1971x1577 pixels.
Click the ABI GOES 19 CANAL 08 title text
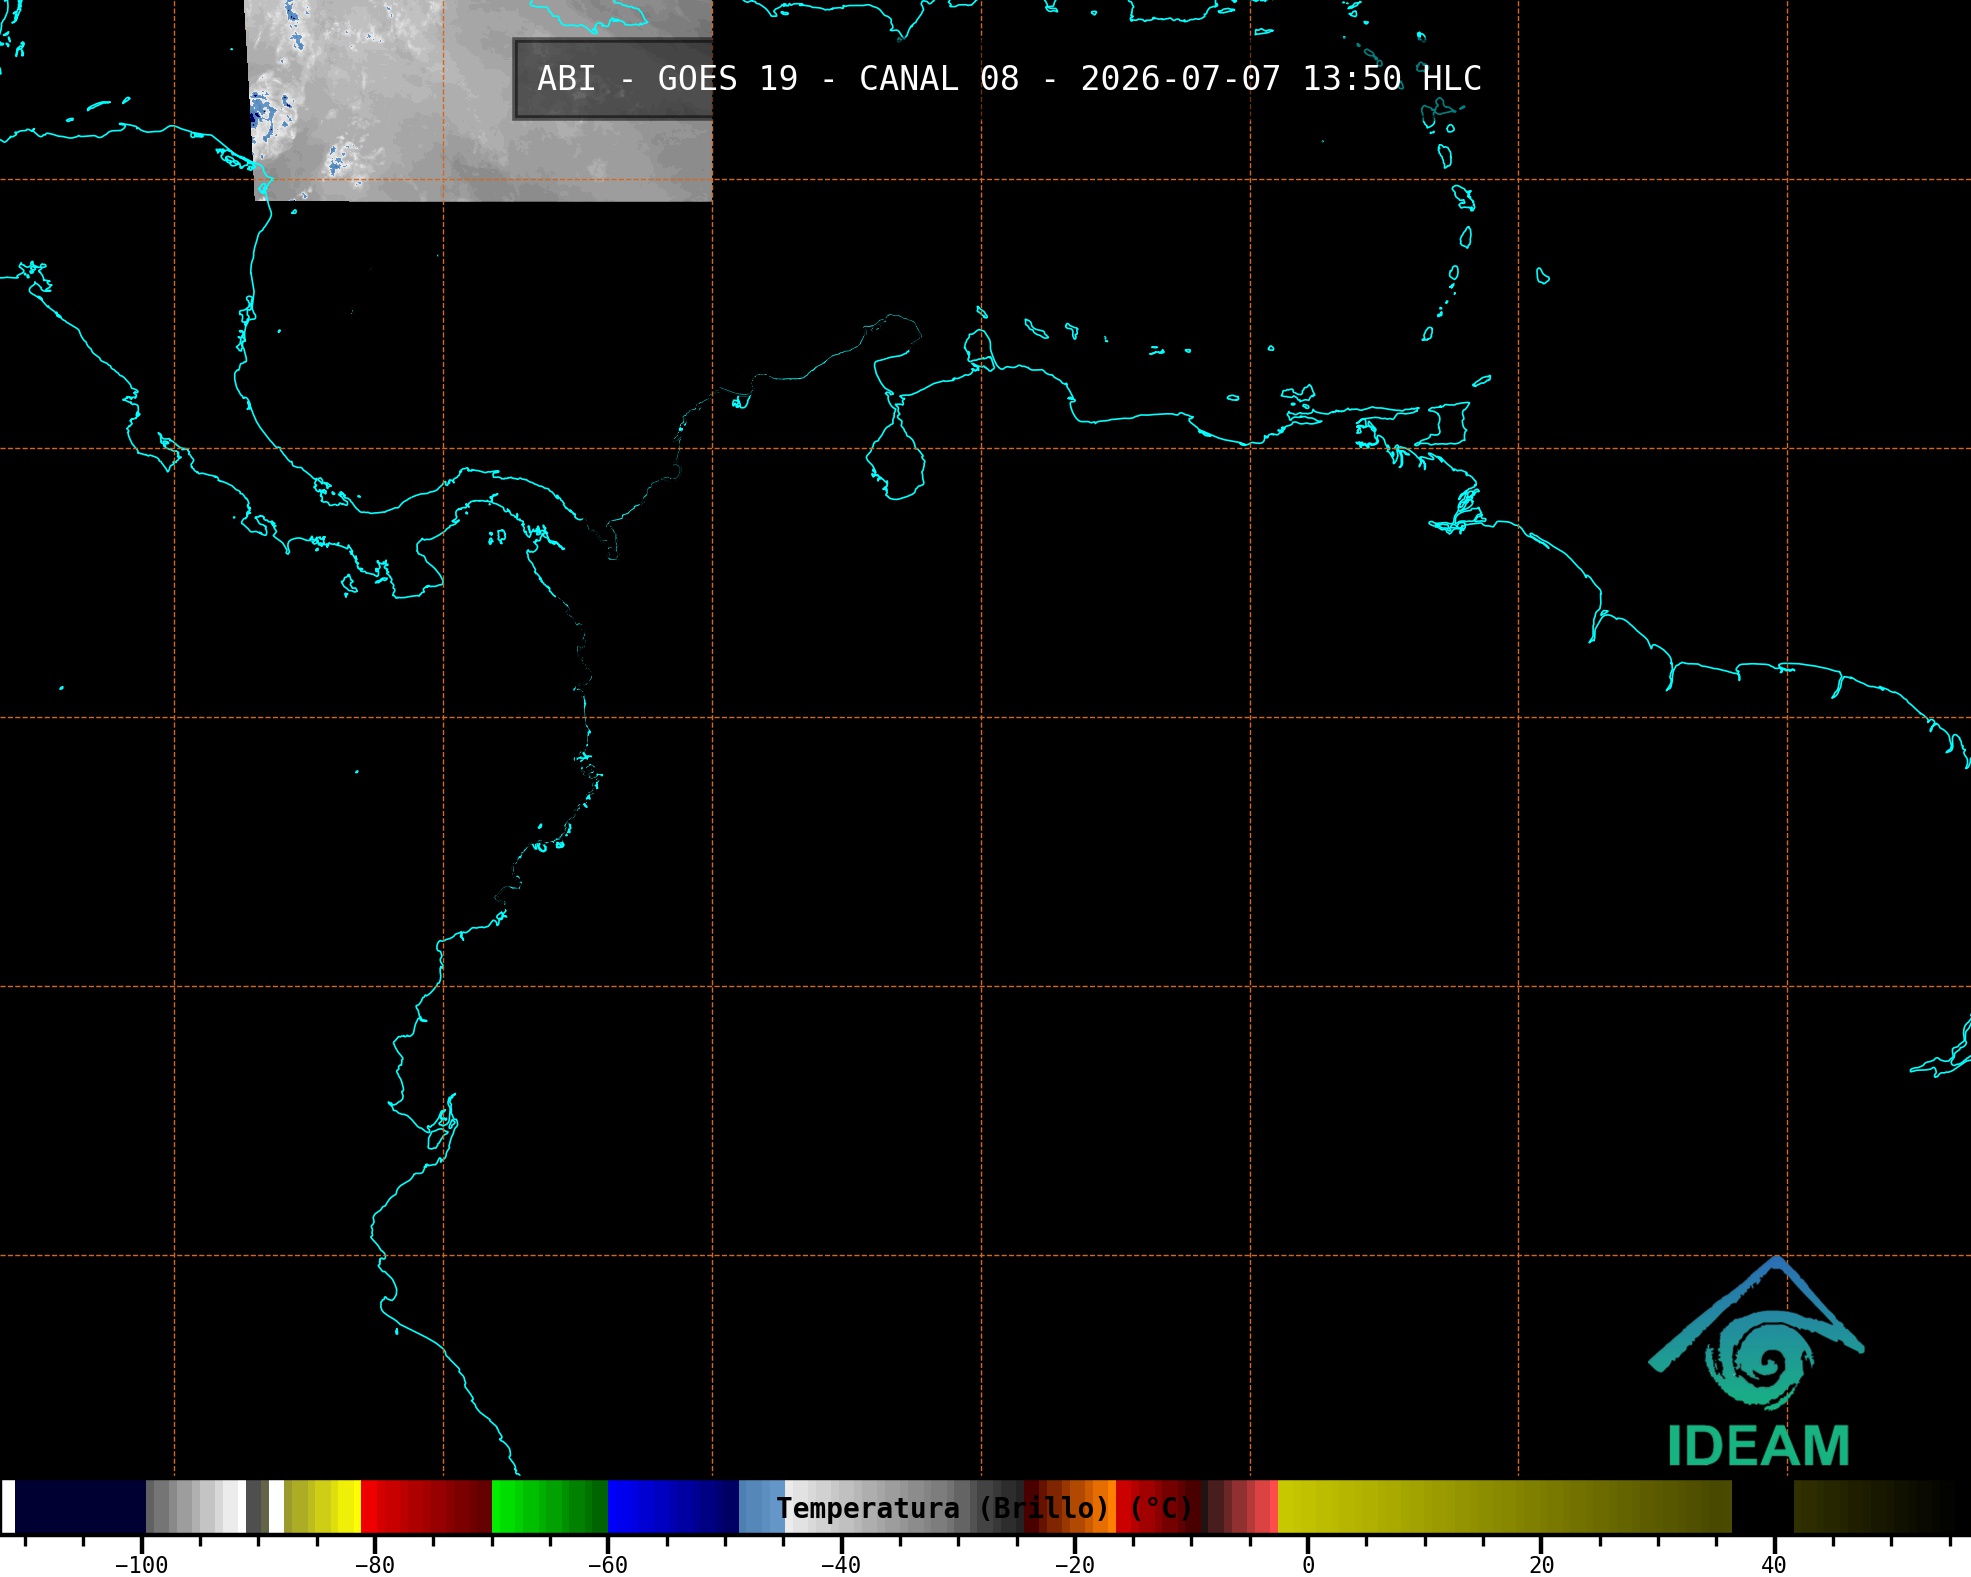1009,79
